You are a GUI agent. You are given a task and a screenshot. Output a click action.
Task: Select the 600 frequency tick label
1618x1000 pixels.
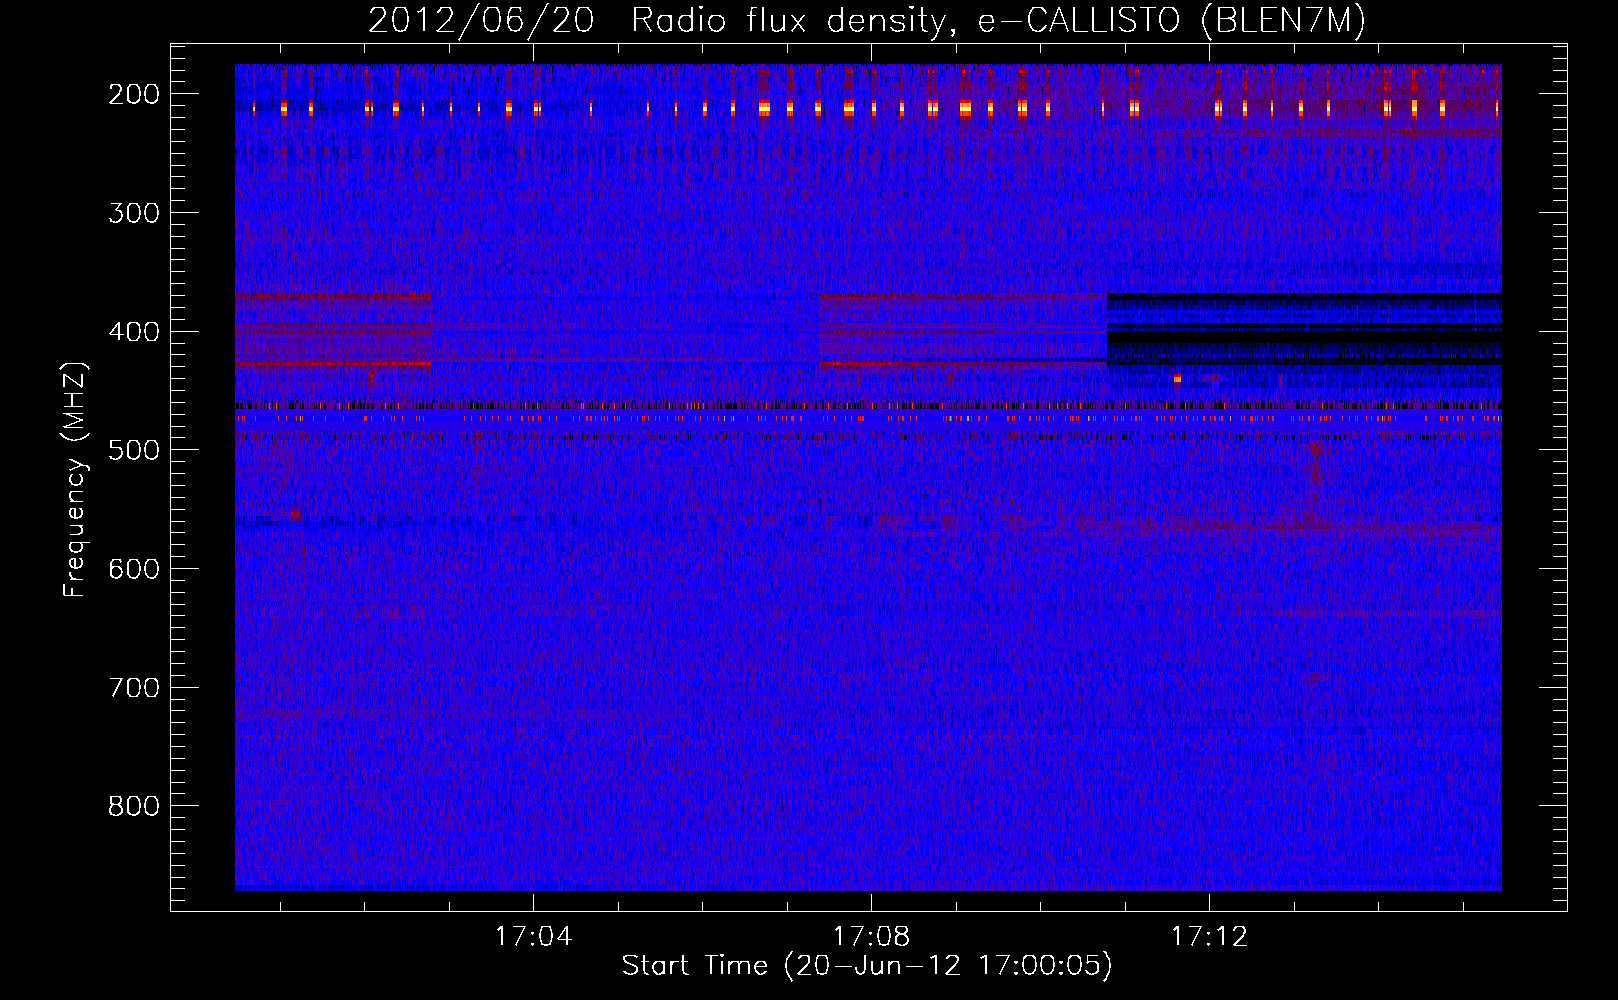pos(133,569)
